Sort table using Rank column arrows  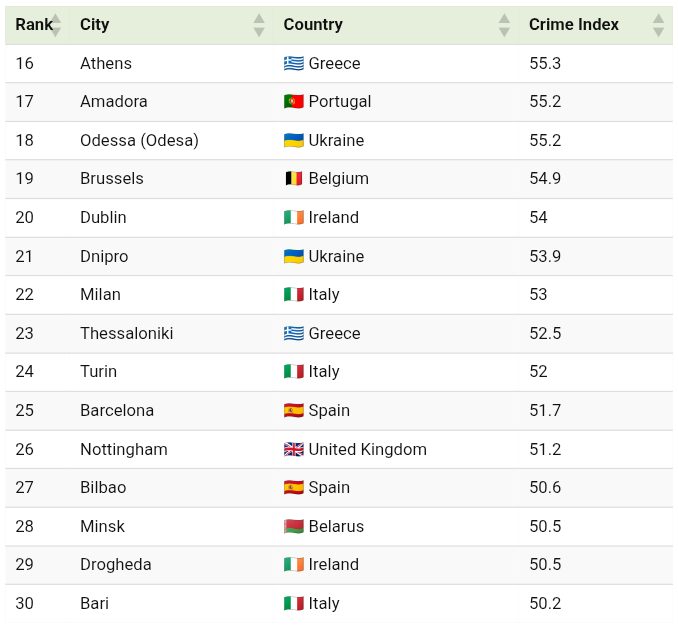(x=56, y=25)
